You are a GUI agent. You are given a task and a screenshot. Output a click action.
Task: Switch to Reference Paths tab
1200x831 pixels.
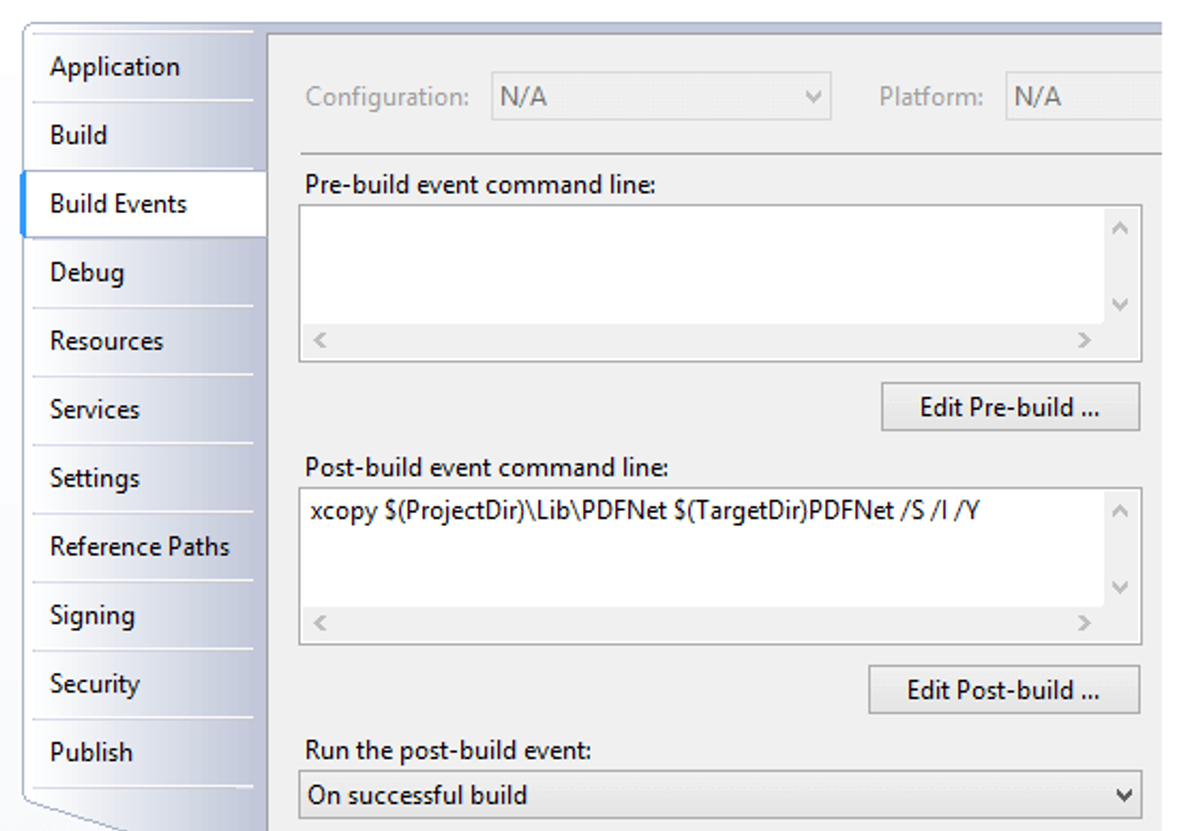pyautogui.click(x=142, y=547)
